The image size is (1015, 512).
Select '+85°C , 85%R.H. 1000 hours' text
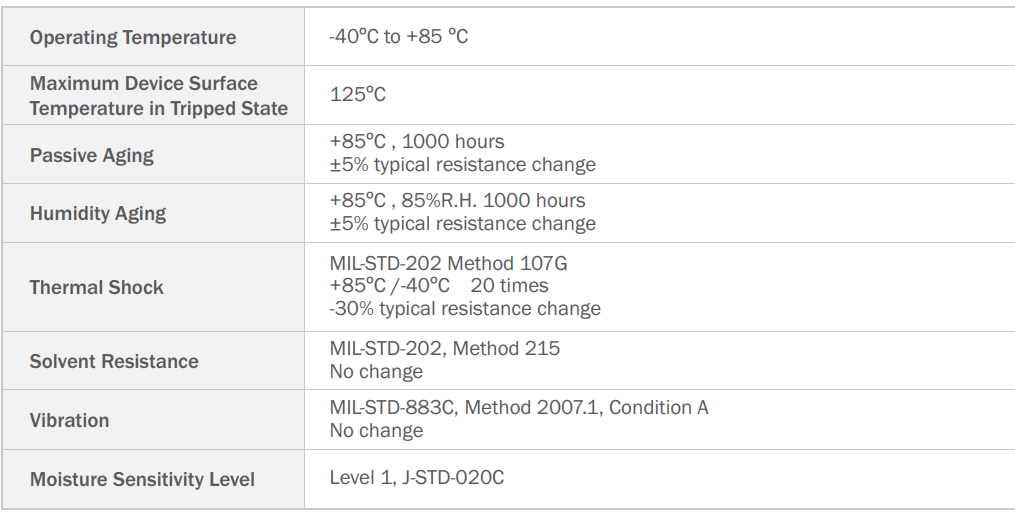click(457, 200)
